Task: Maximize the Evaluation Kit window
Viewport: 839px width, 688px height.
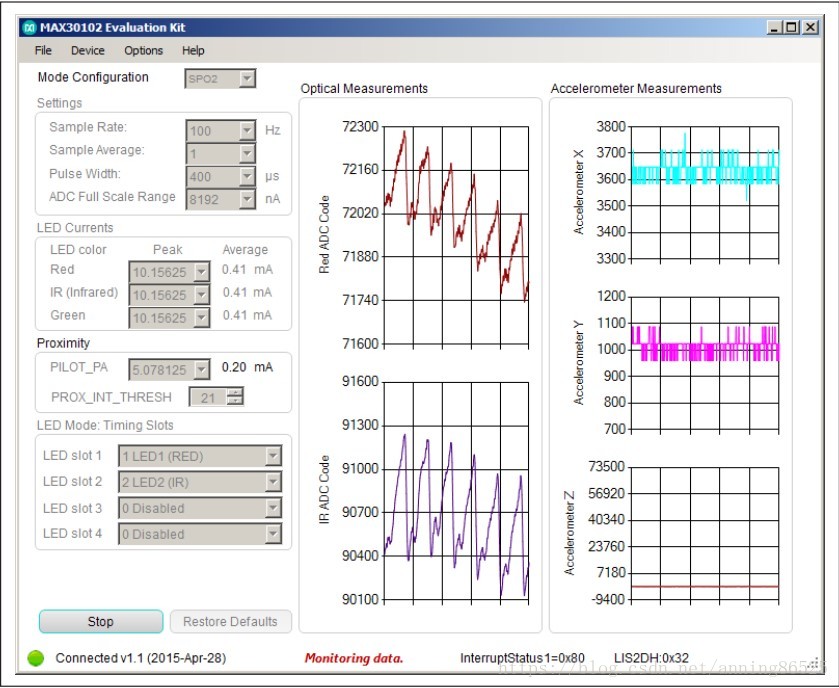Action: coord(792,27)
